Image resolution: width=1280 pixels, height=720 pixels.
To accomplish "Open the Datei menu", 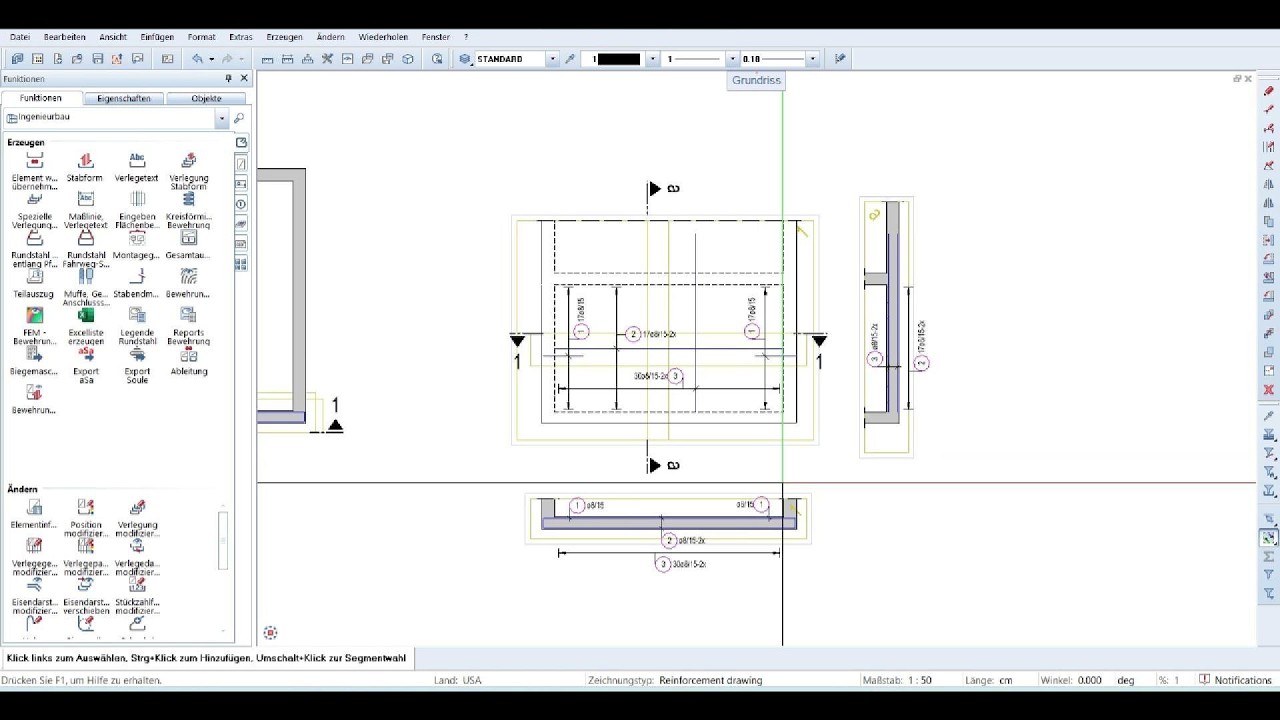I will (20, 37).
